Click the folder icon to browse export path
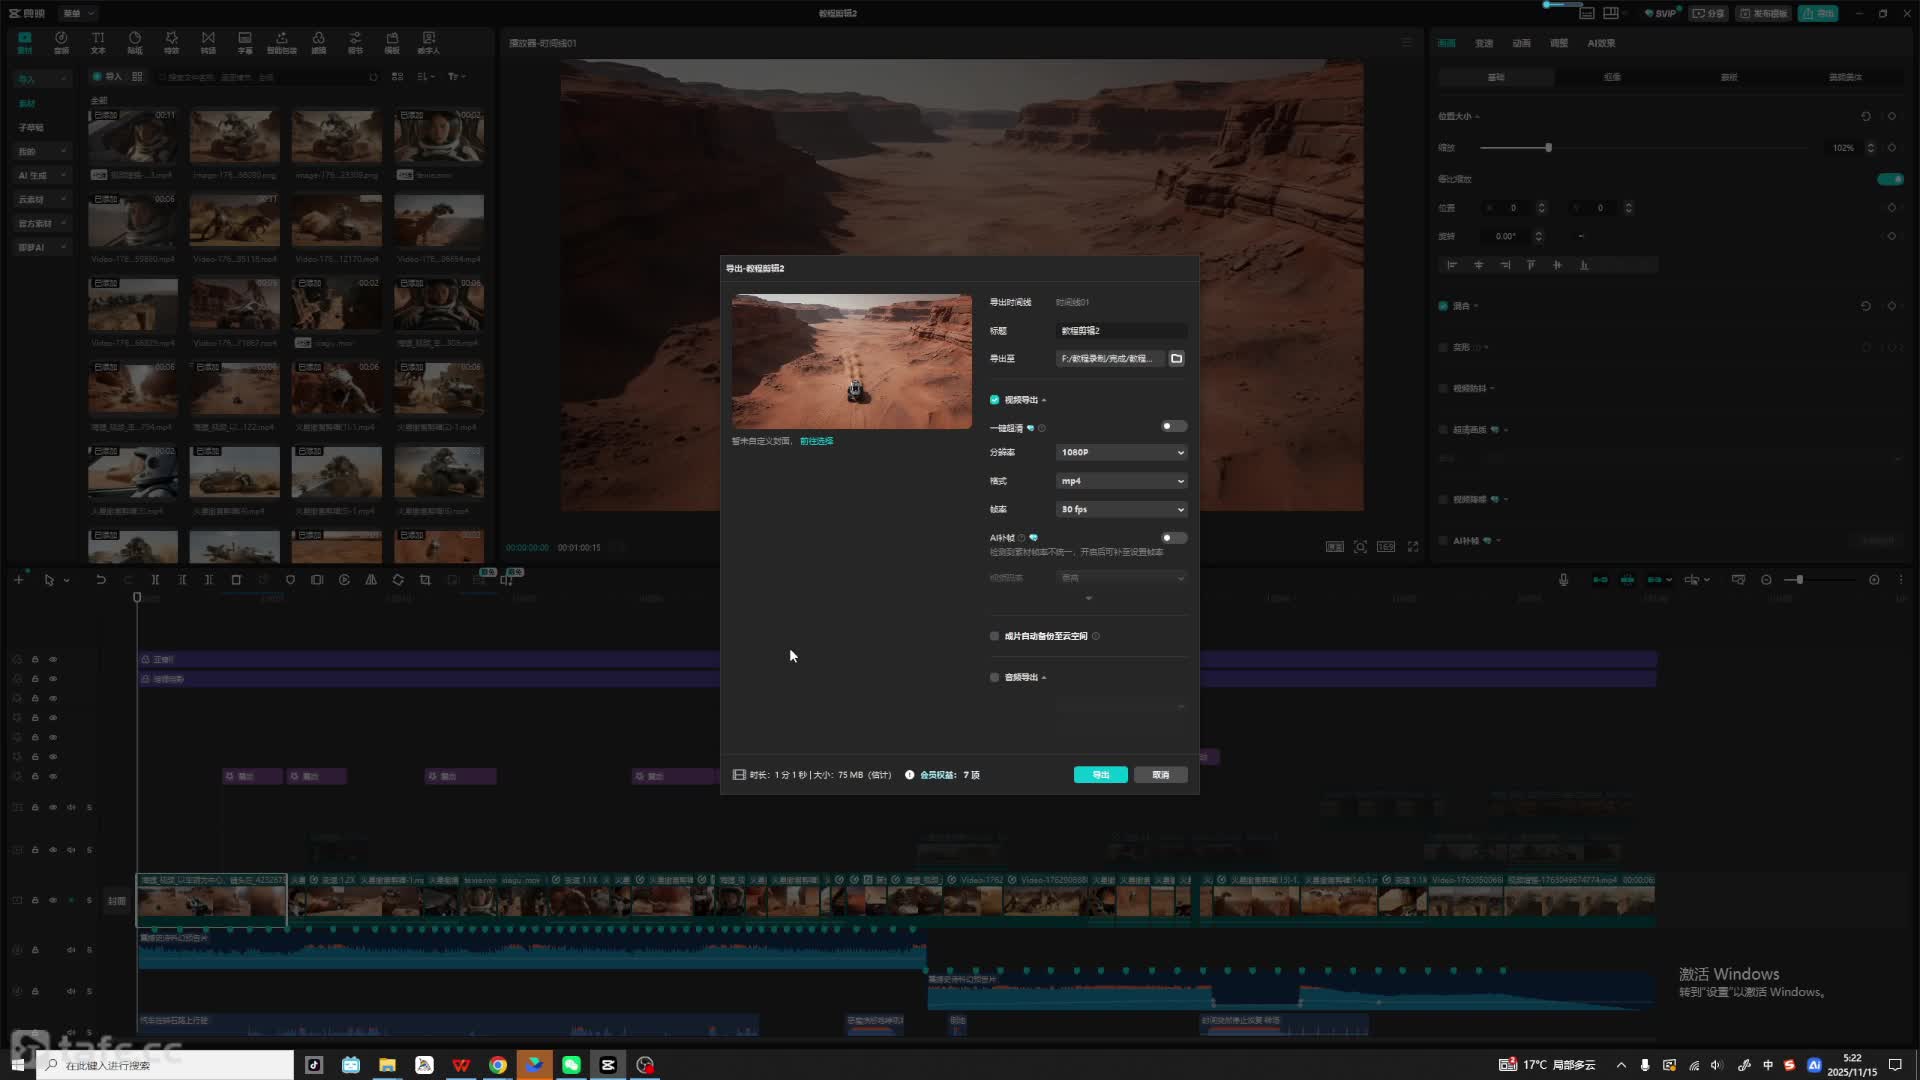The height and width of the screenshot is (1080, 1920). tap(1176, 358)
